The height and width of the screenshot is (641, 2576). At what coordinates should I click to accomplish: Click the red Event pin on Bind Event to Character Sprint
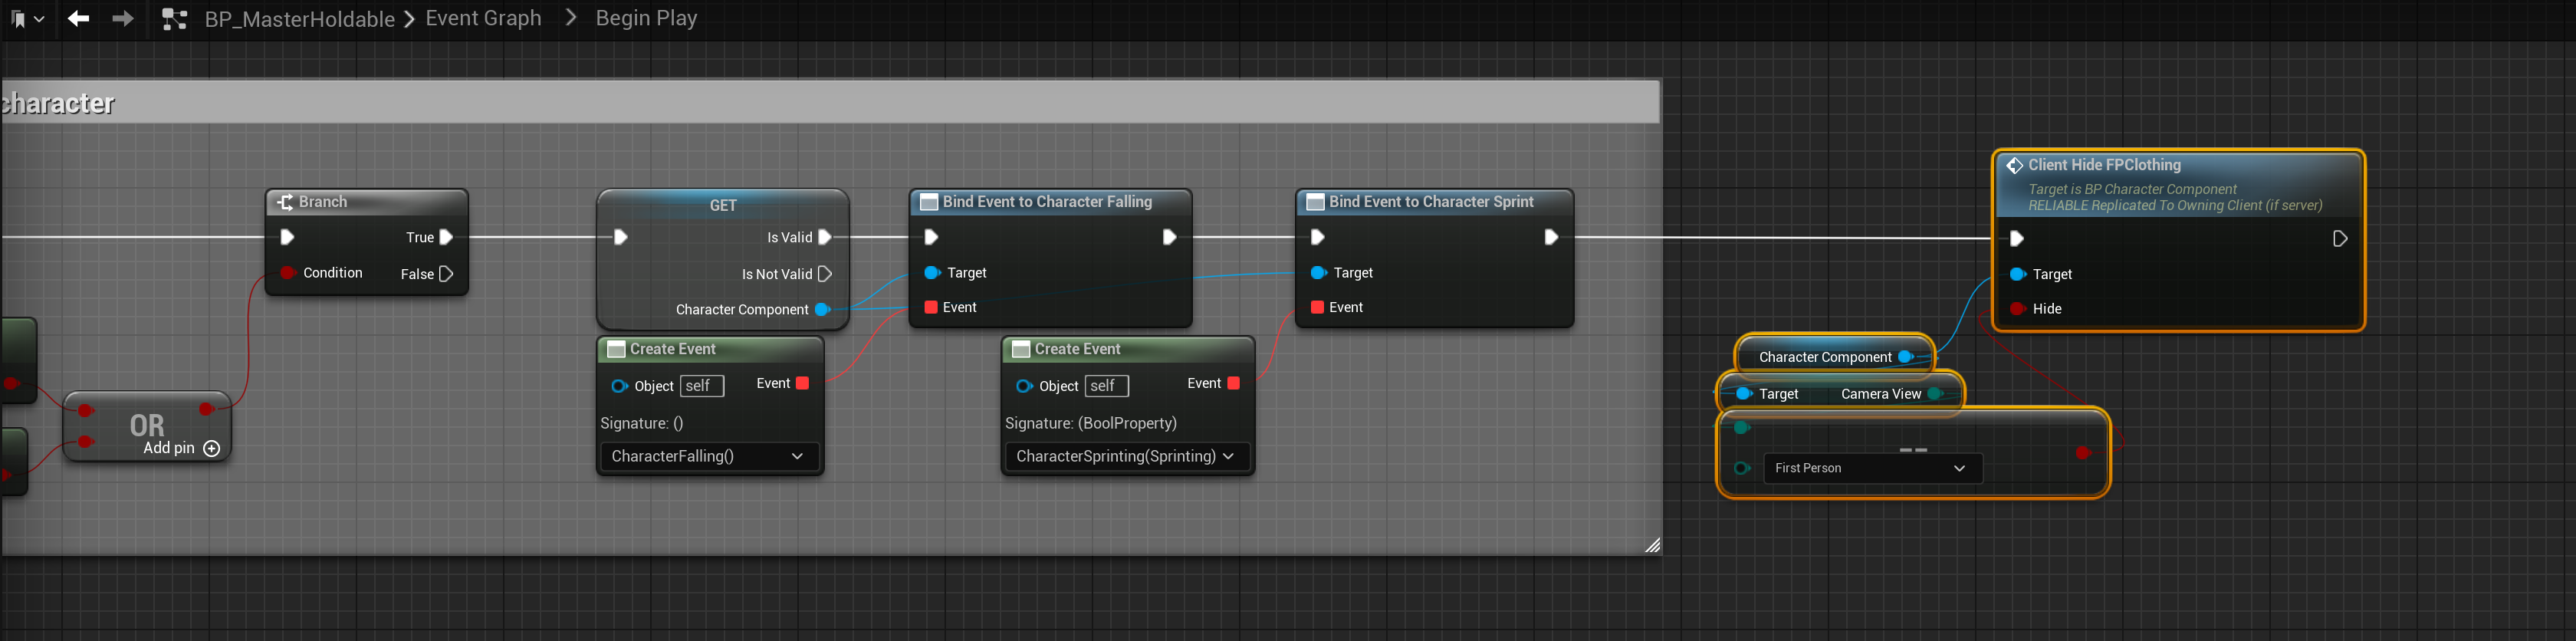[x=1317, y=307]
